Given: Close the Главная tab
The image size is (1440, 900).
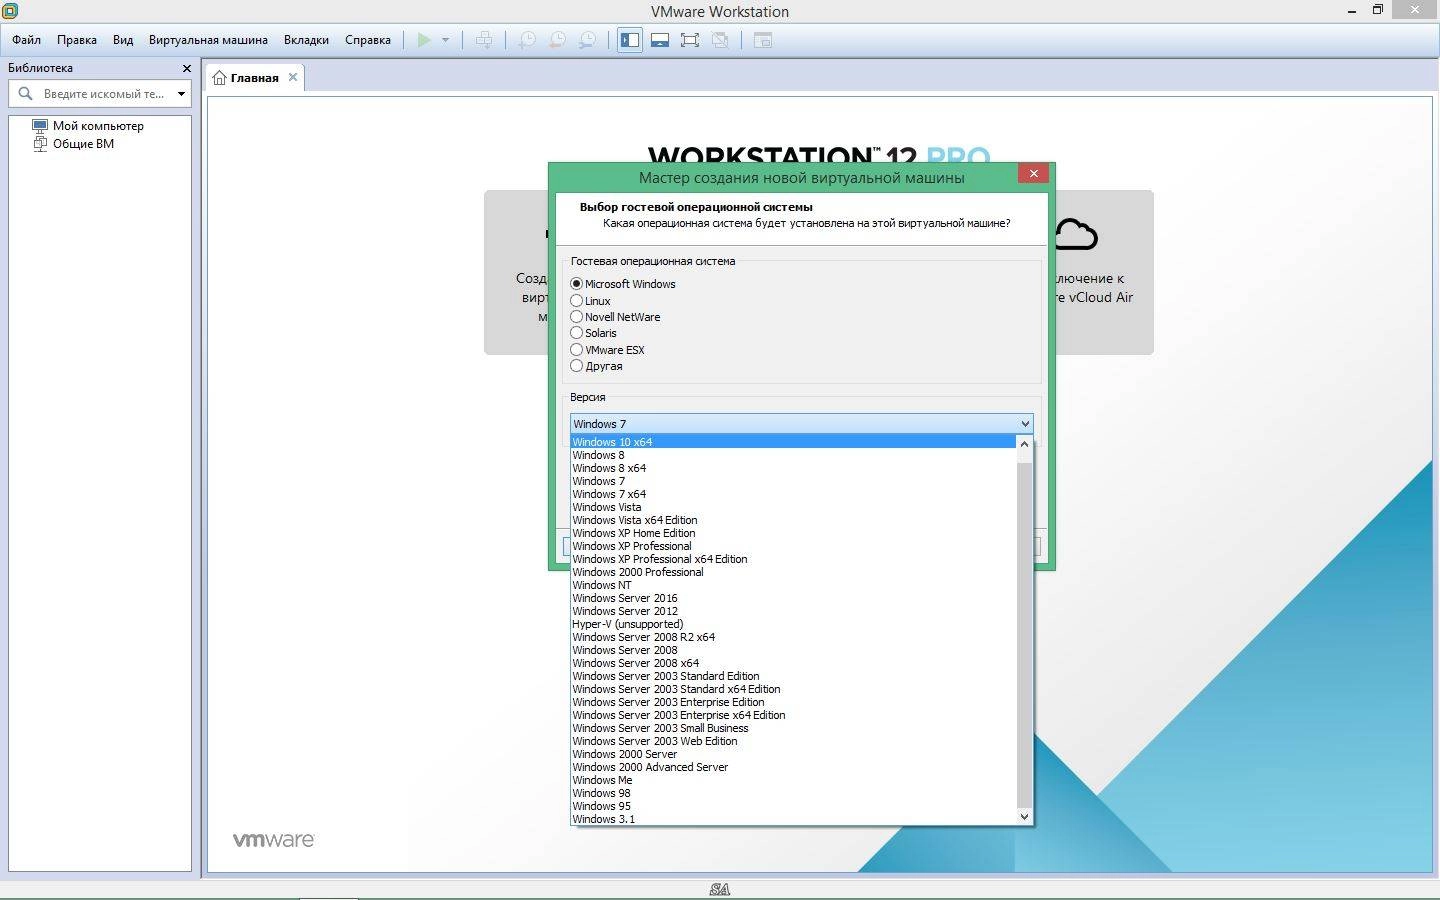Looking at the screenshot, I should pos(293,77).
